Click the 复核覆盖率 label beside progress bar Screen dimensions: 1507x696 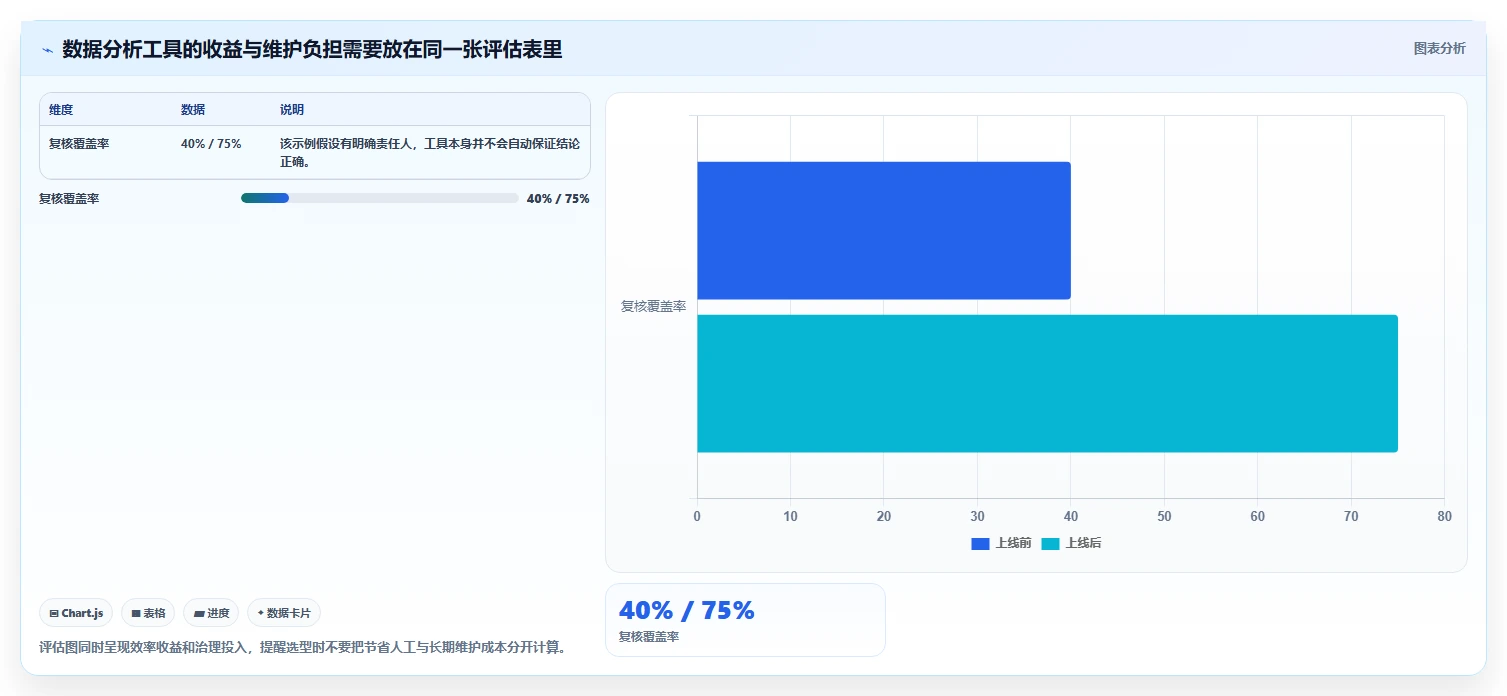[69, 199]
